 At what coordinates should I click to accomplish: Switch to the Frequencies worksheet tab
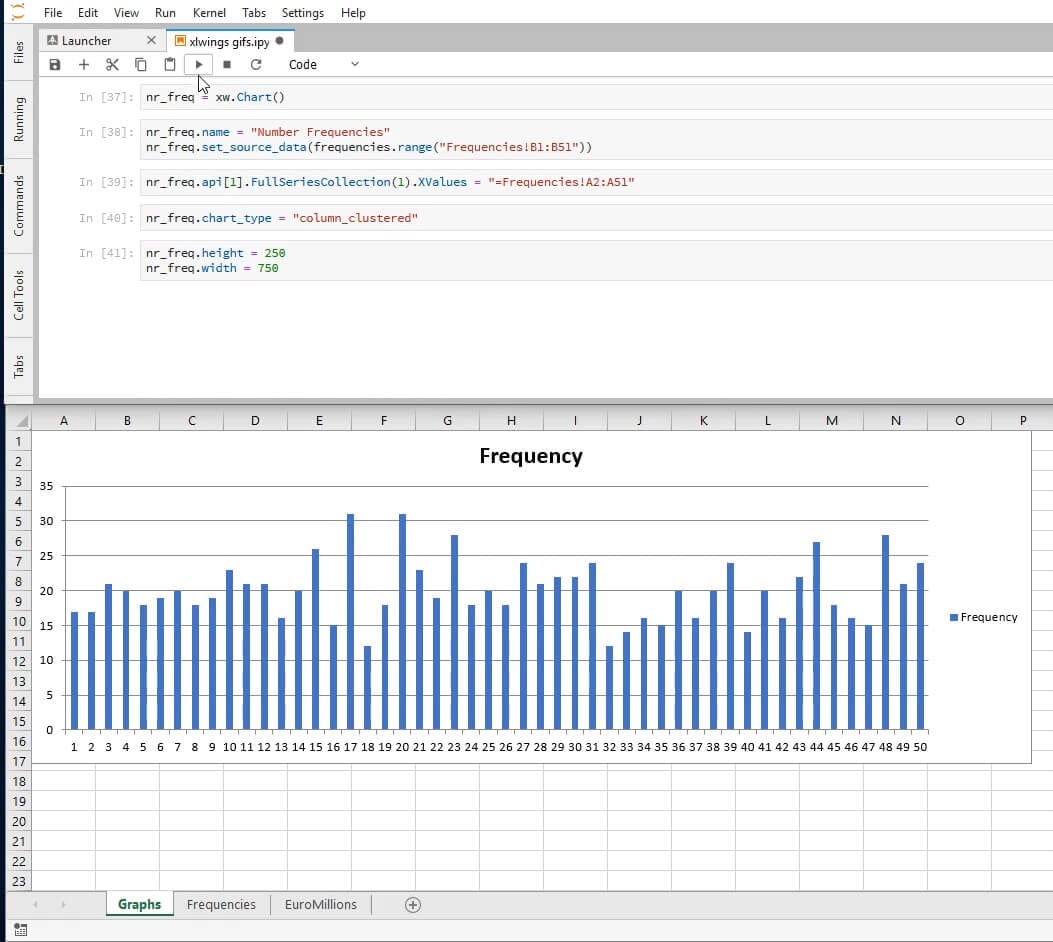(221, 904)
